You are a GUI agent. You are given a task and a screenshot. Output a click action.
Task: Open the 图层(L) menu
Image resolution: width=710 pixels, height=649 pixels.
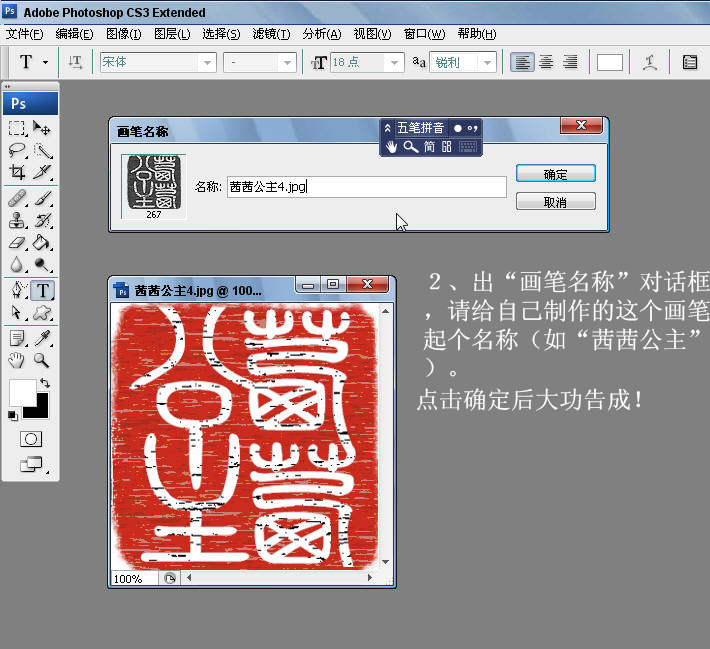pos(172,34)
